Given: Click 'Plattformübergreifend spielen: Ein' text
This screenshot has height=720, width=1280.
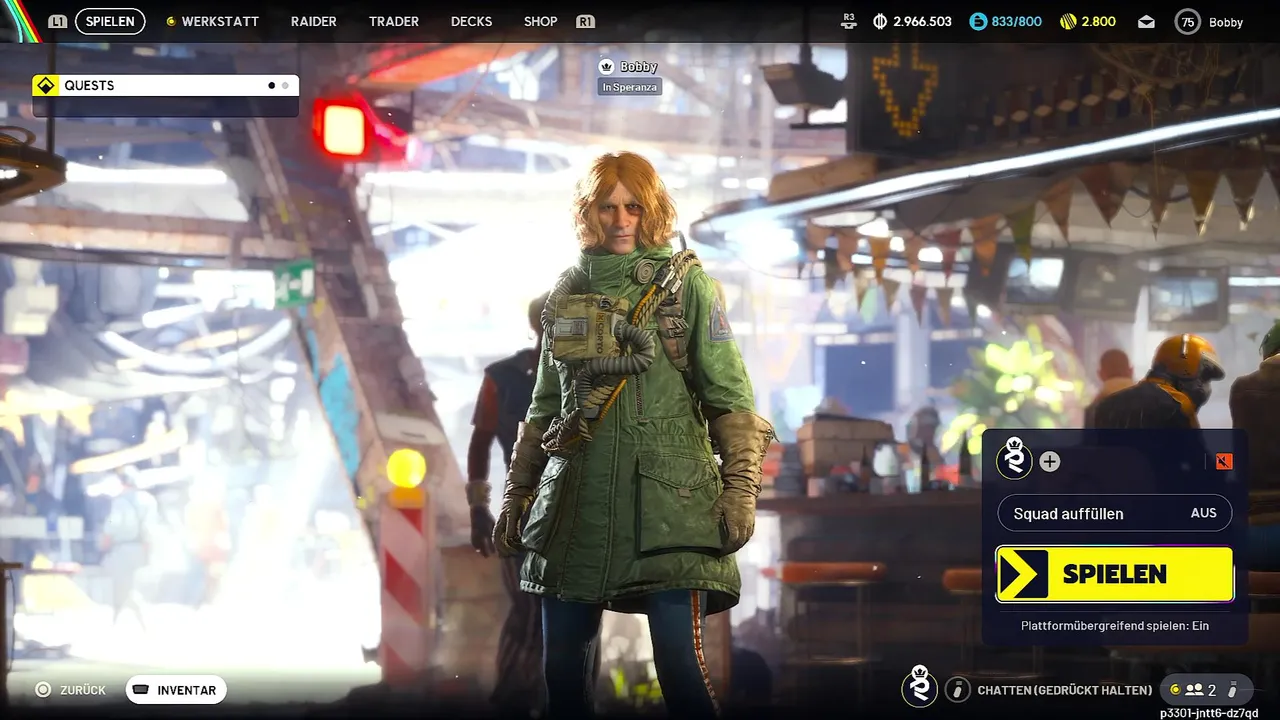Looking at the screenshot, I should pyautogui.click(x=1115, y=625).
